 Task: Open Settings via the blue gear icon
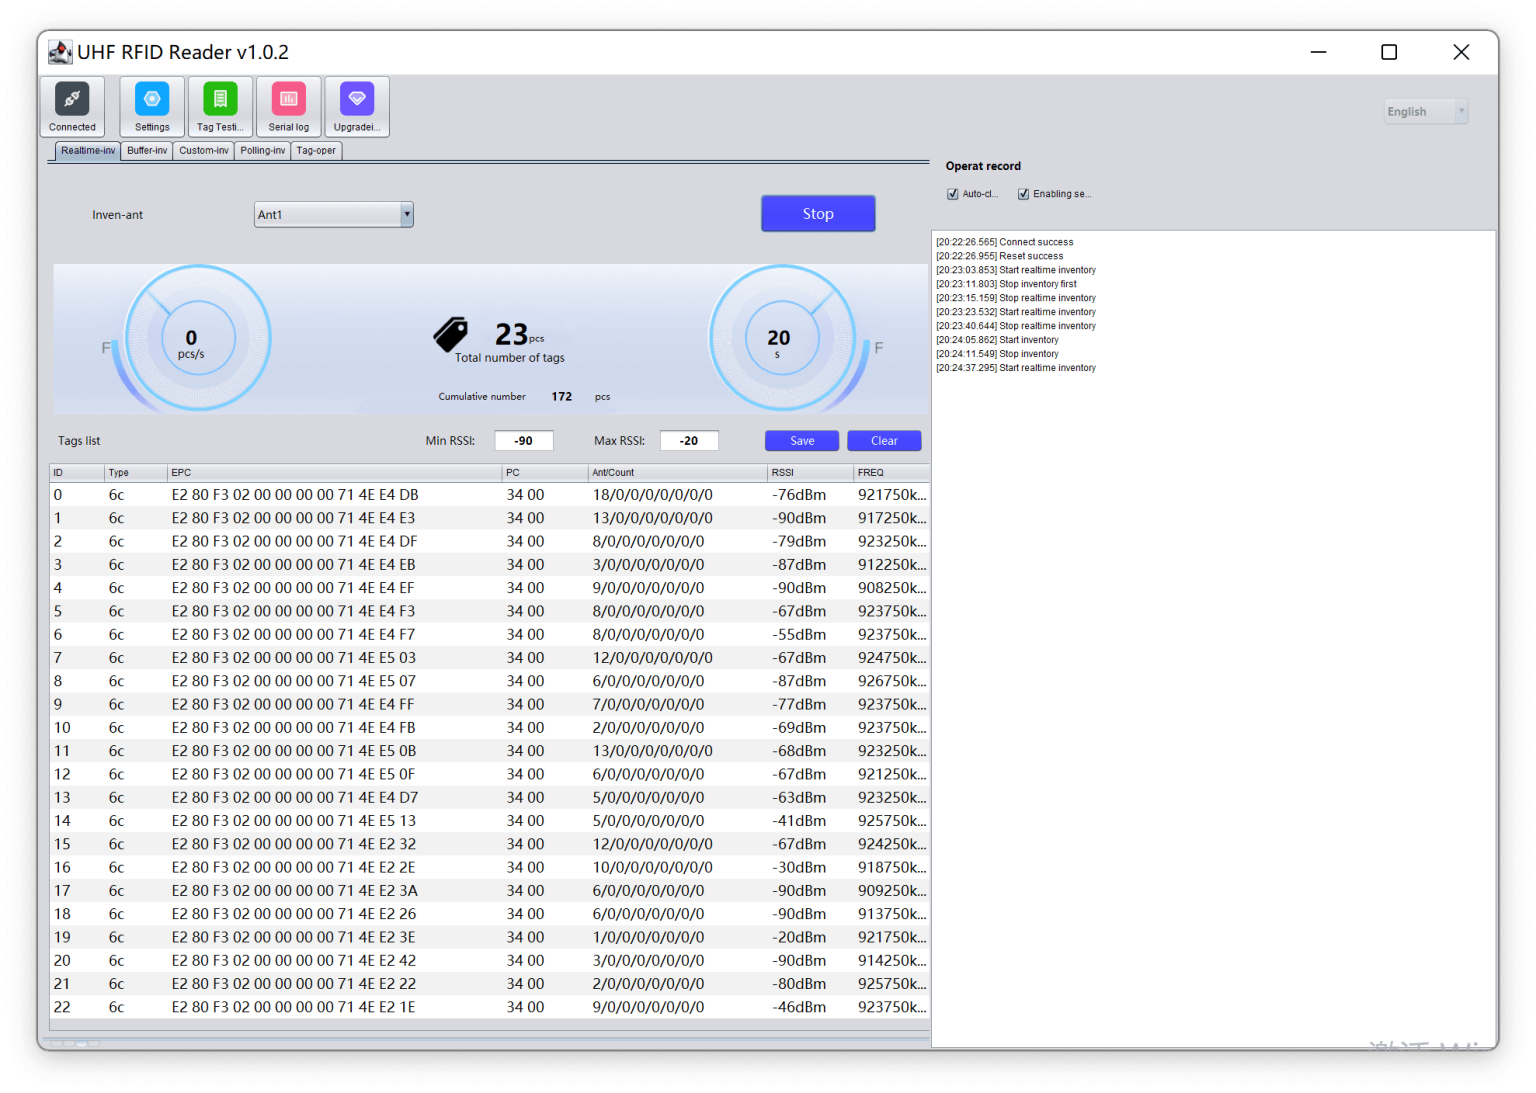click(151, 99)
